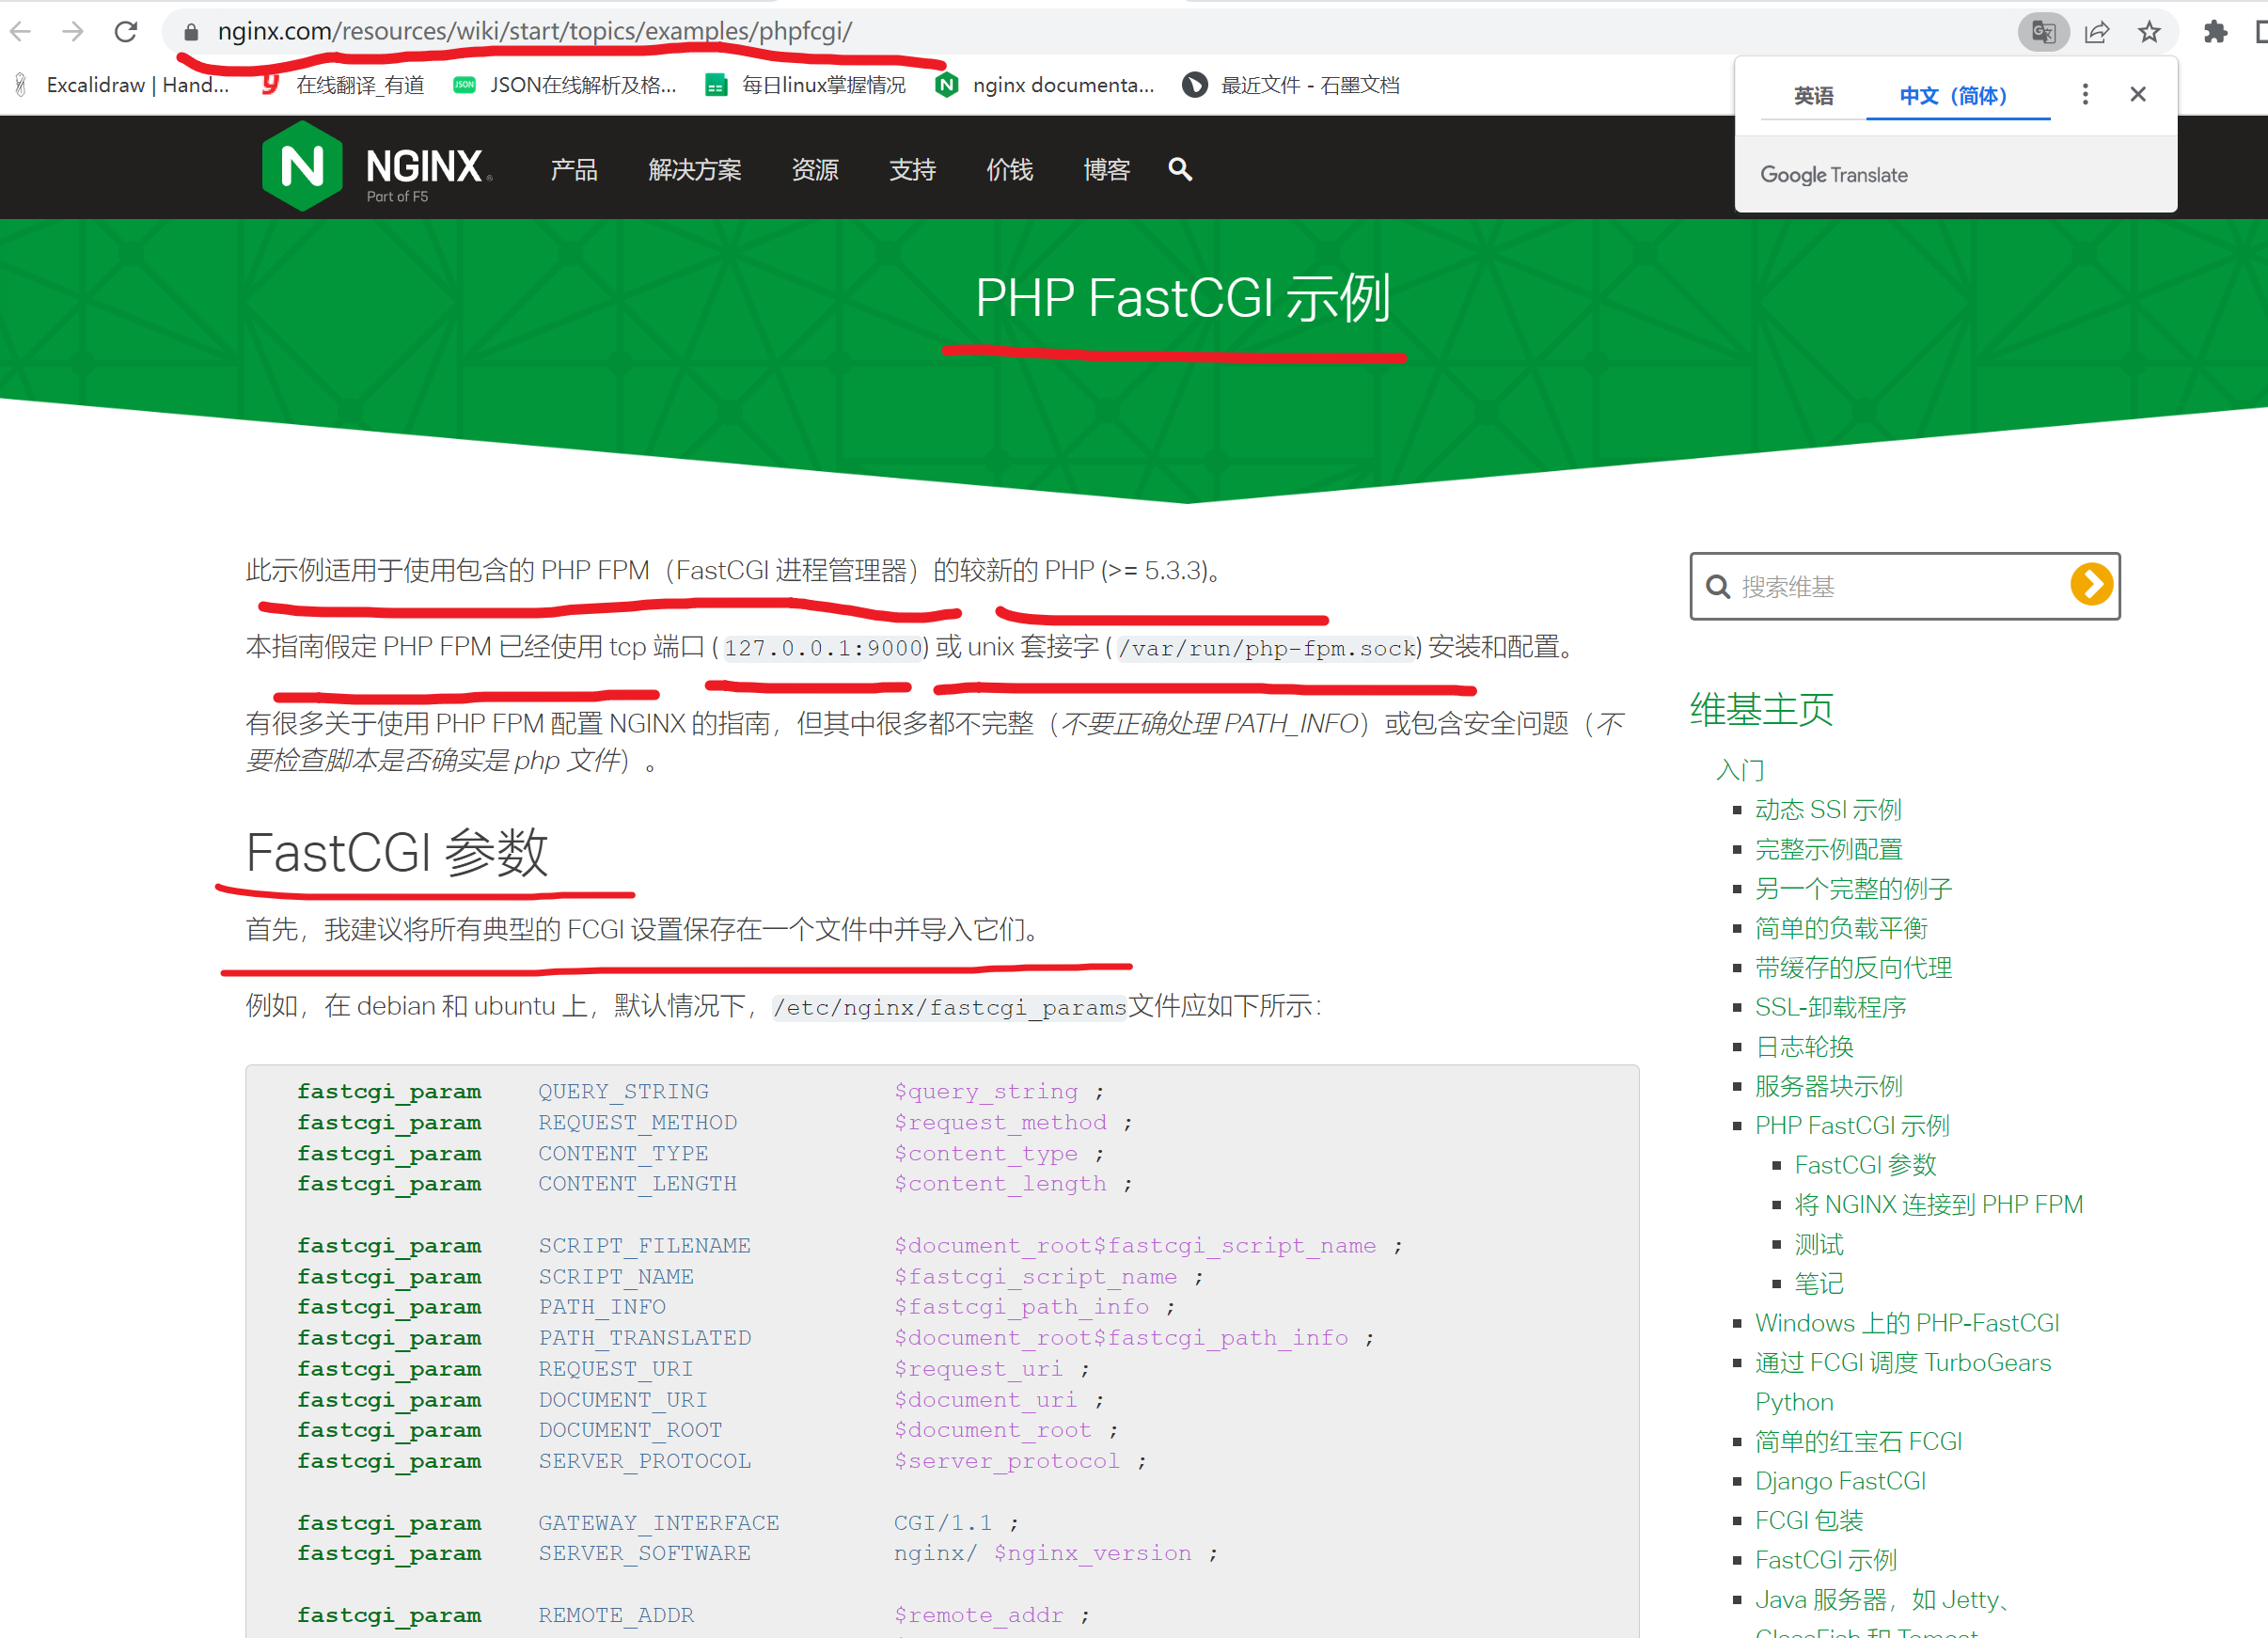Click the Google Translate icon in address bar
This screenshot has width=2268, height=1638.
pos(2042,32)
